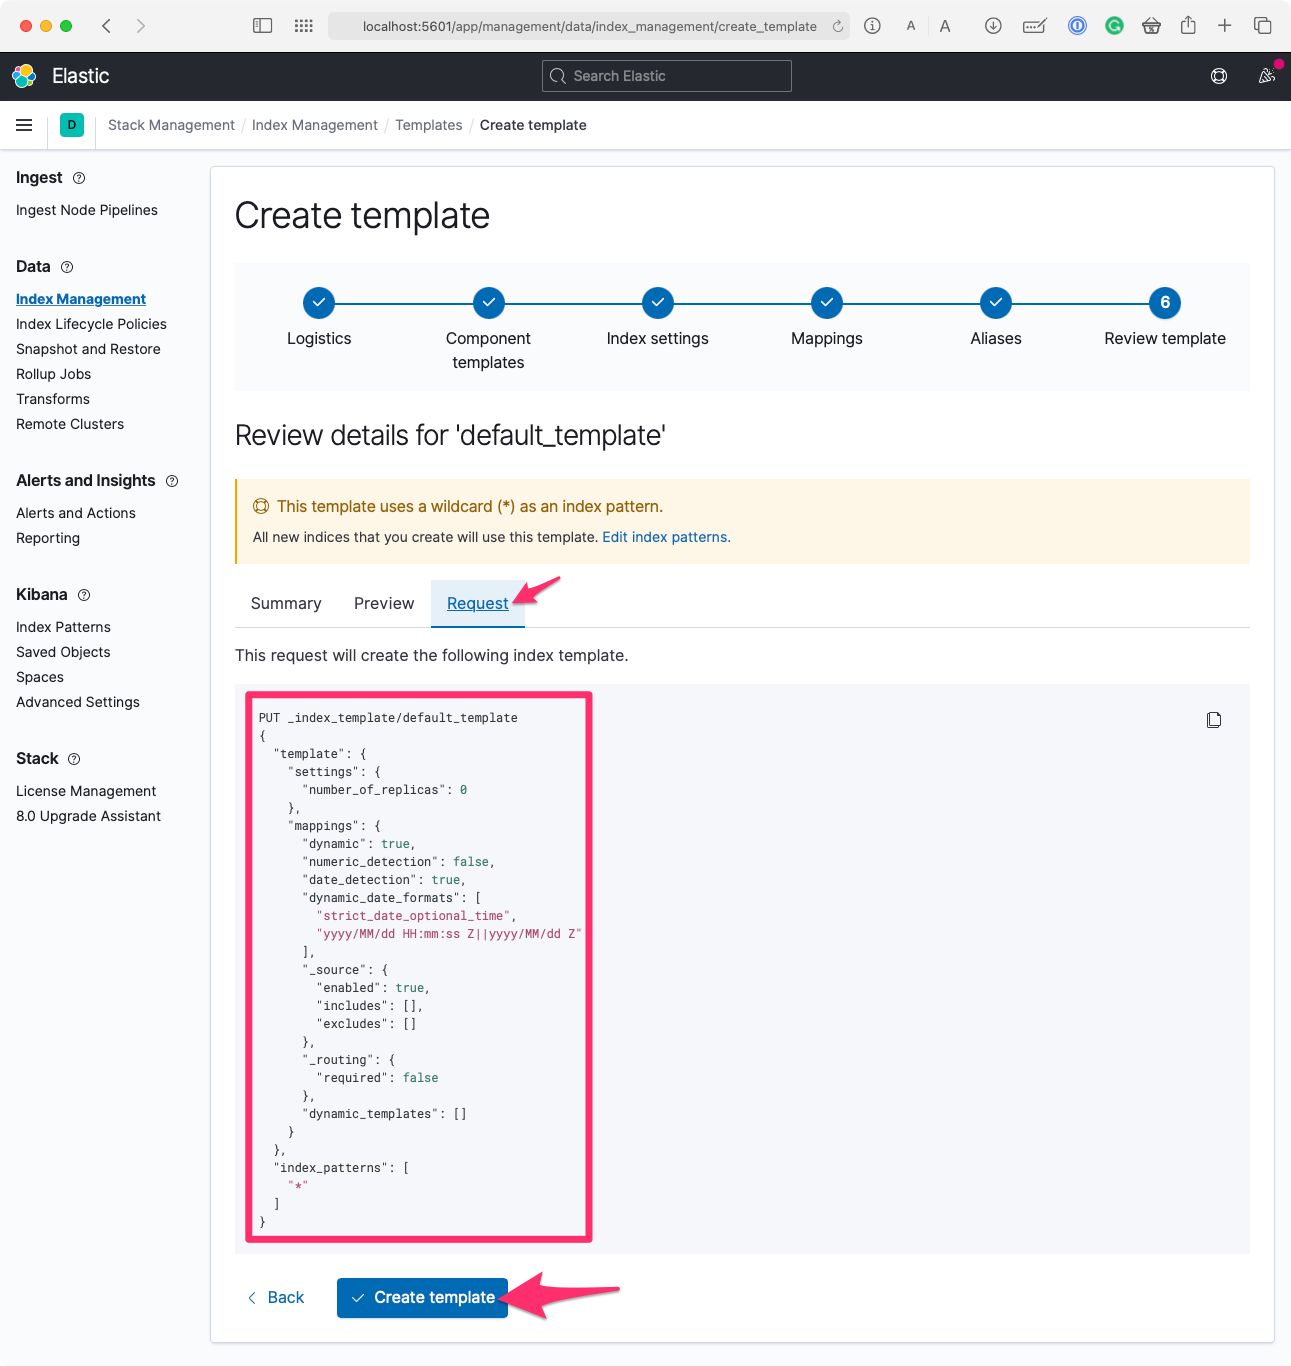1291x1366 pixels.
Task: Click the Kibana section help icon
Action: 84,595
